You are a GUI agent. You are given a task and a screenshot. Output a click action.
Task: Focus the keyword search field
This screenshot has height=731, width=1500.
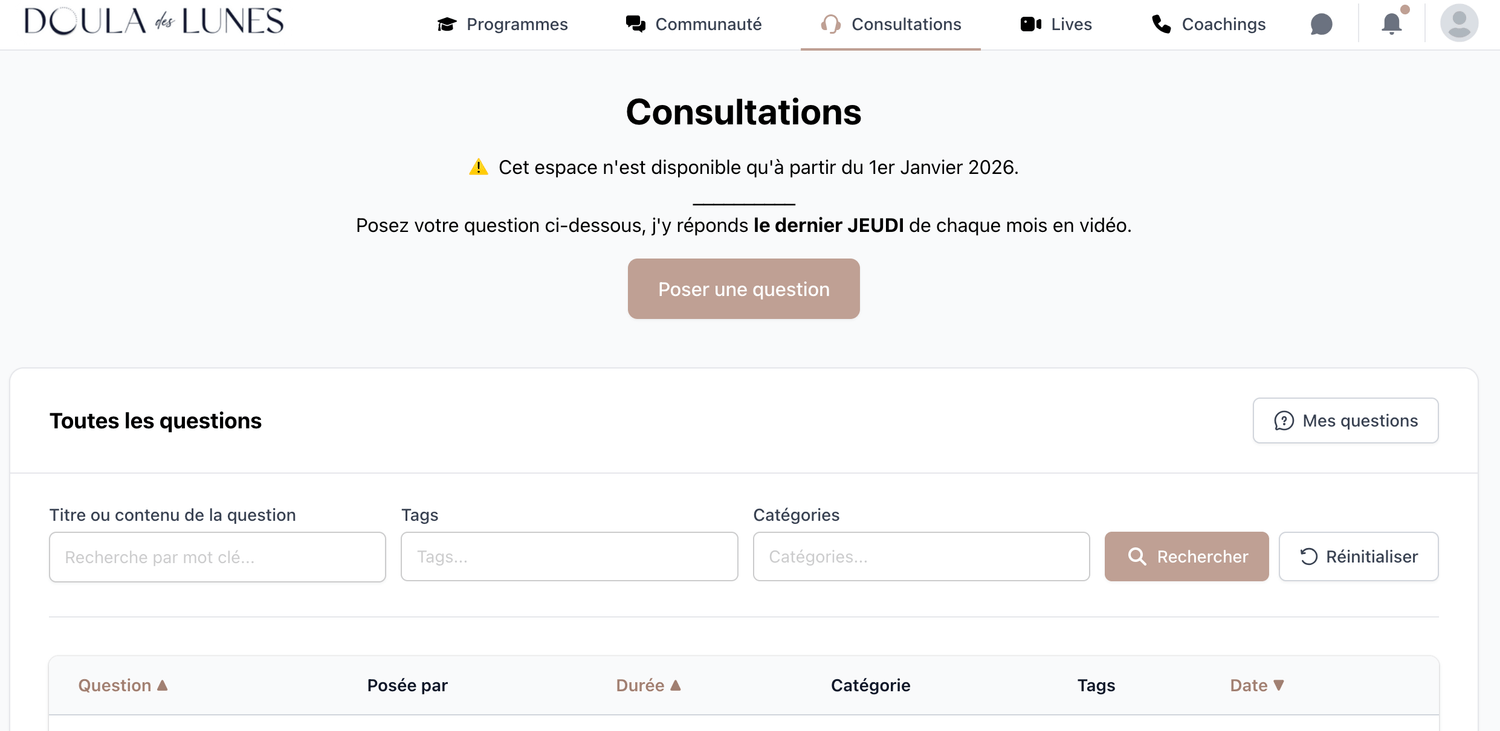217,557
